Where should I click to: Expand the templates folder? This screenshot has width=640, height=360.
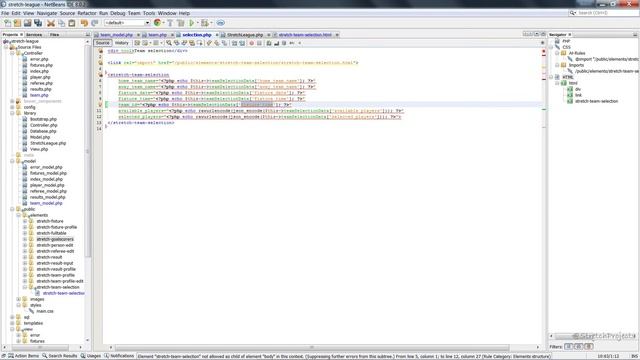point(12,323)
